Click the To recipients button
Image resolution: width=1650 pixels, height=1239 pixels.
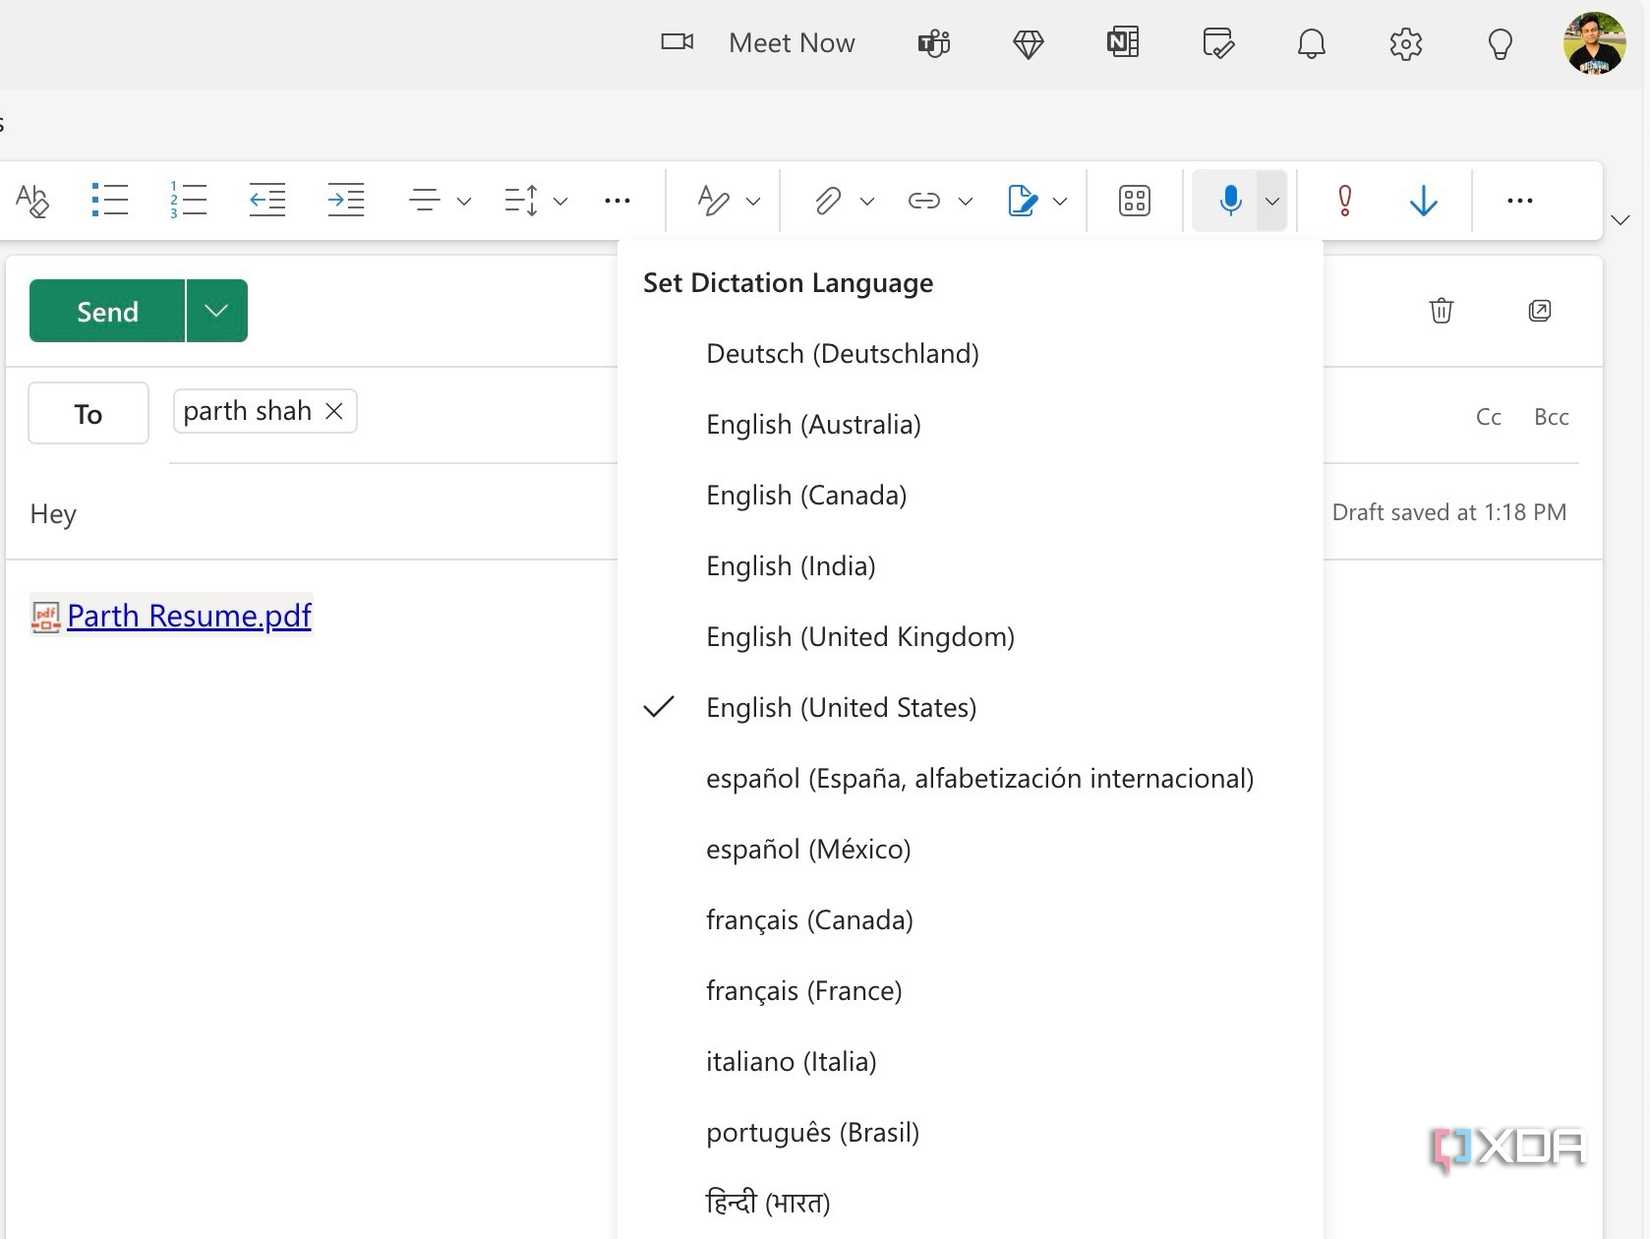pyautogui.click(x=88, y=413)
